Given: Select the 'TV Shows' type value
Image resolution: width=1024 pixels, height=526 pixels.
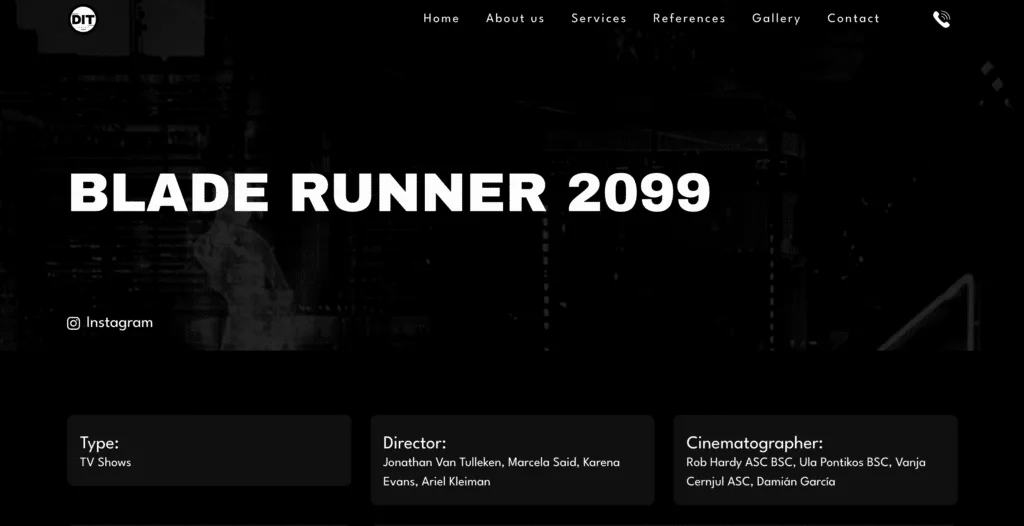Looking at the screenshot, I should point(105,462).
